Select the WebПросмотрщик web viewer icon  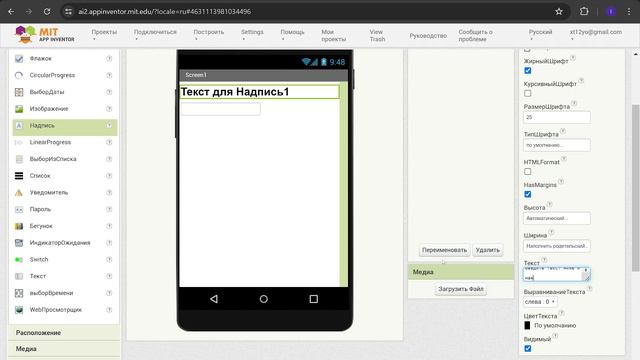click(x=19, y=310)
